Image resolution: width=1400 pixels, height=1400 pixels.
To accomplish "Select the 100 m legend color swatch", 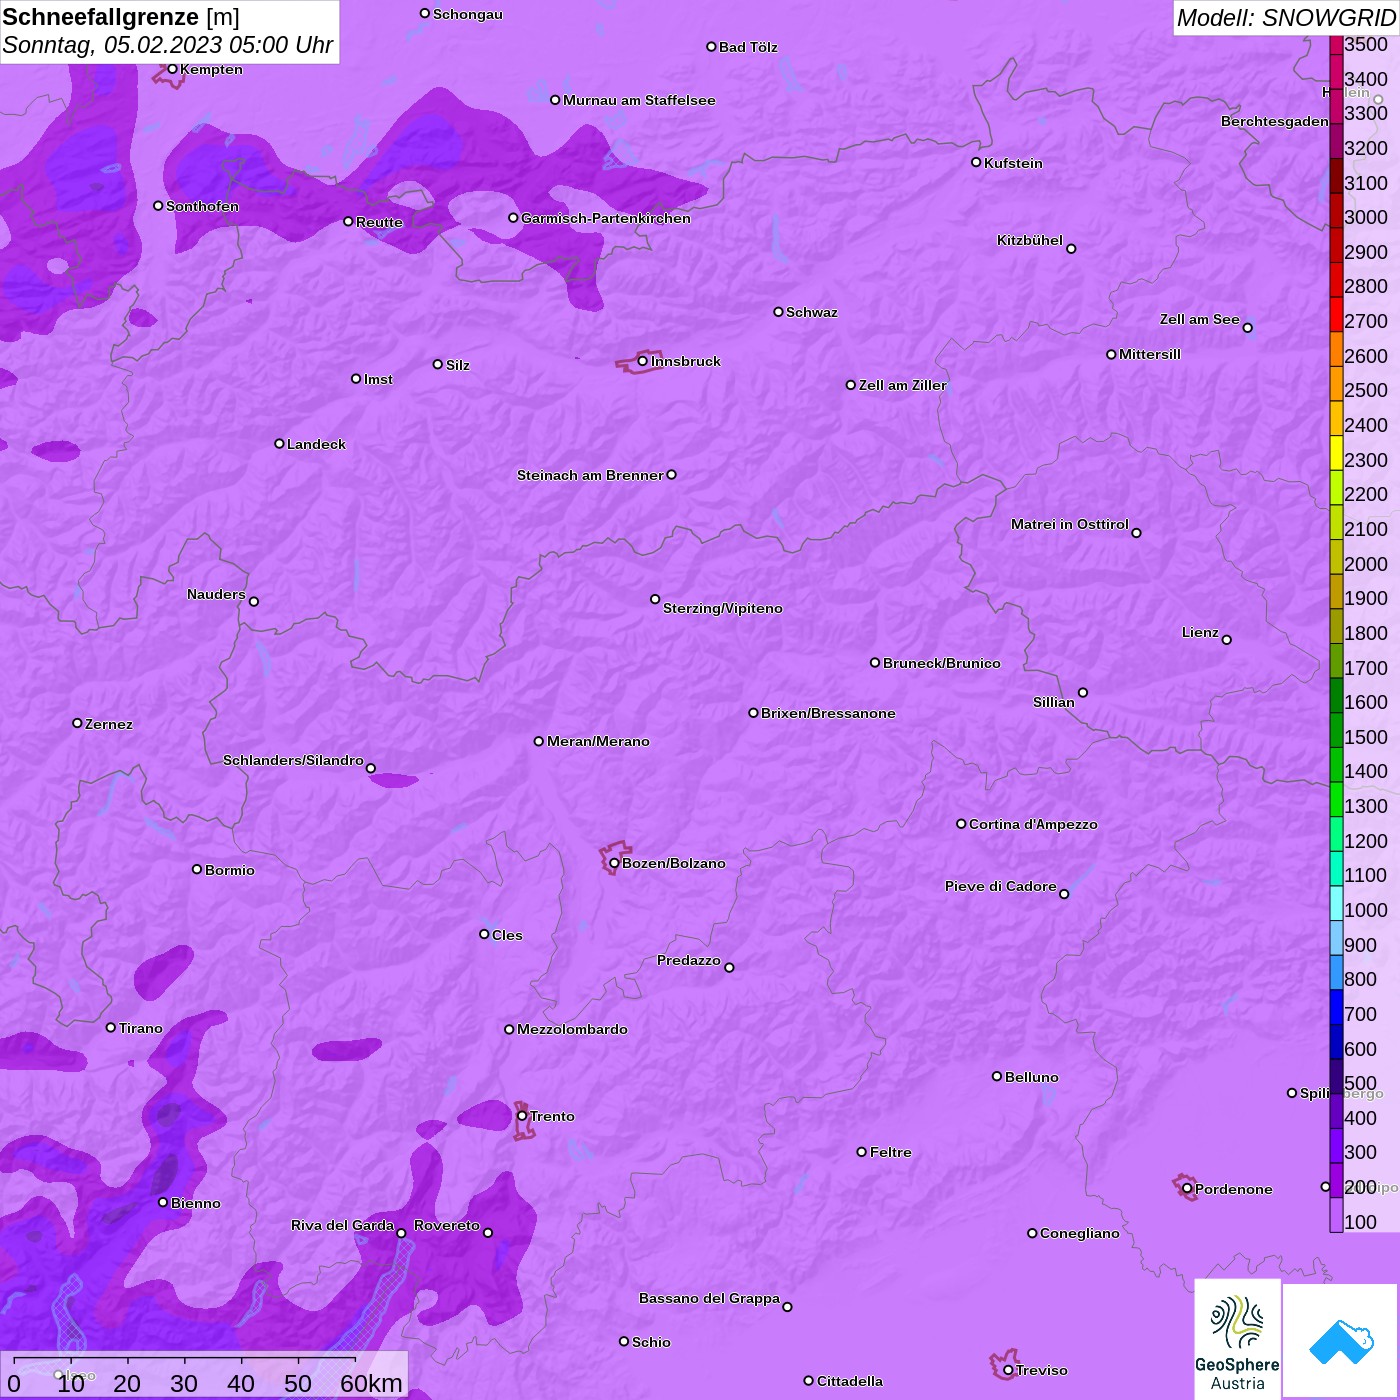I will 1336,1215.
